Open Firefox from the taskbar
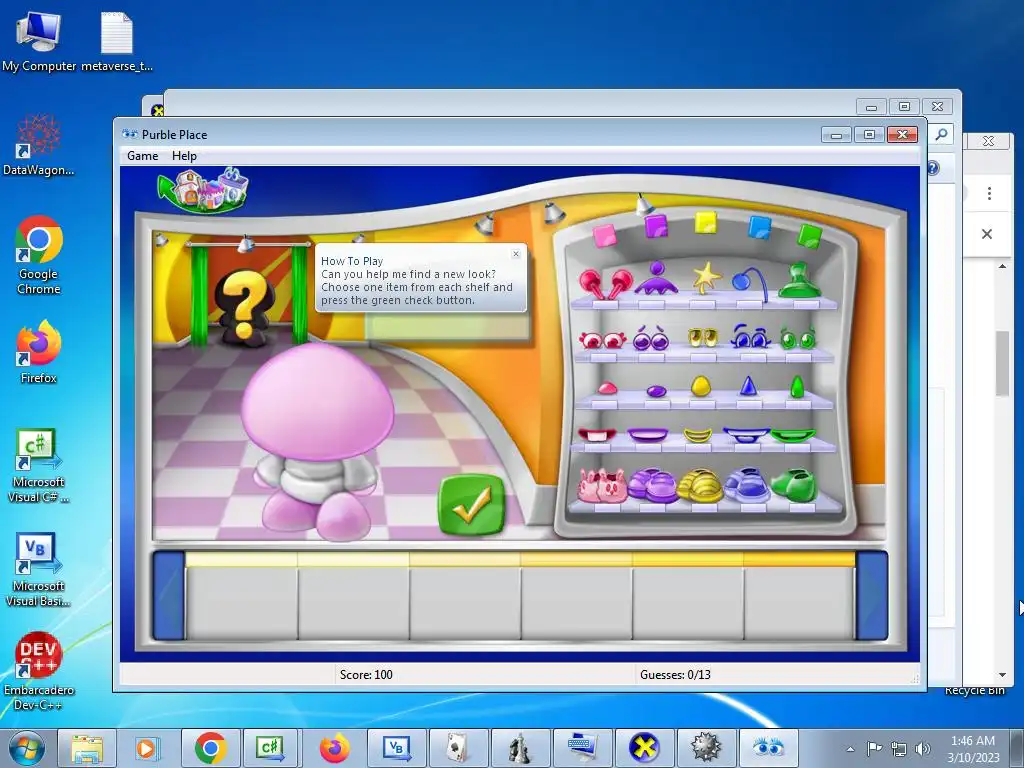Image resolution: width=1024 pixels, height=768 pixels. [x=334, y=748]
